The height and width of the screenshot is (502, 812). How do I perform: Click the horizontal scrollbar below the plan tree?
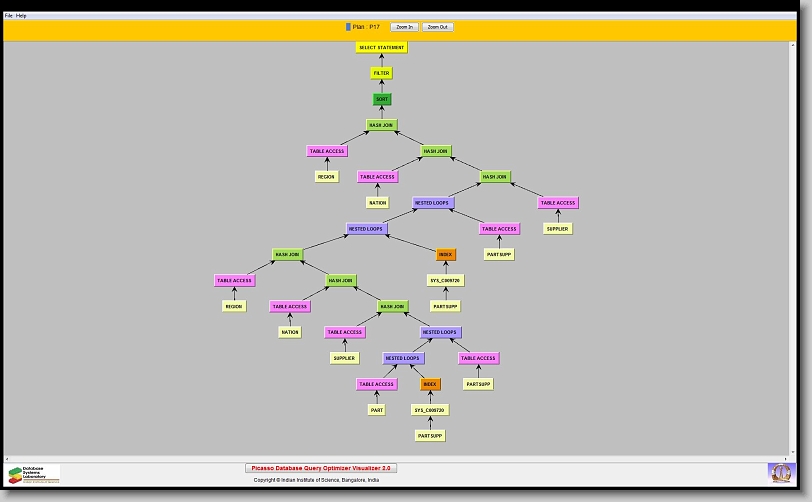pyautogui.click(x=400, y=458)
